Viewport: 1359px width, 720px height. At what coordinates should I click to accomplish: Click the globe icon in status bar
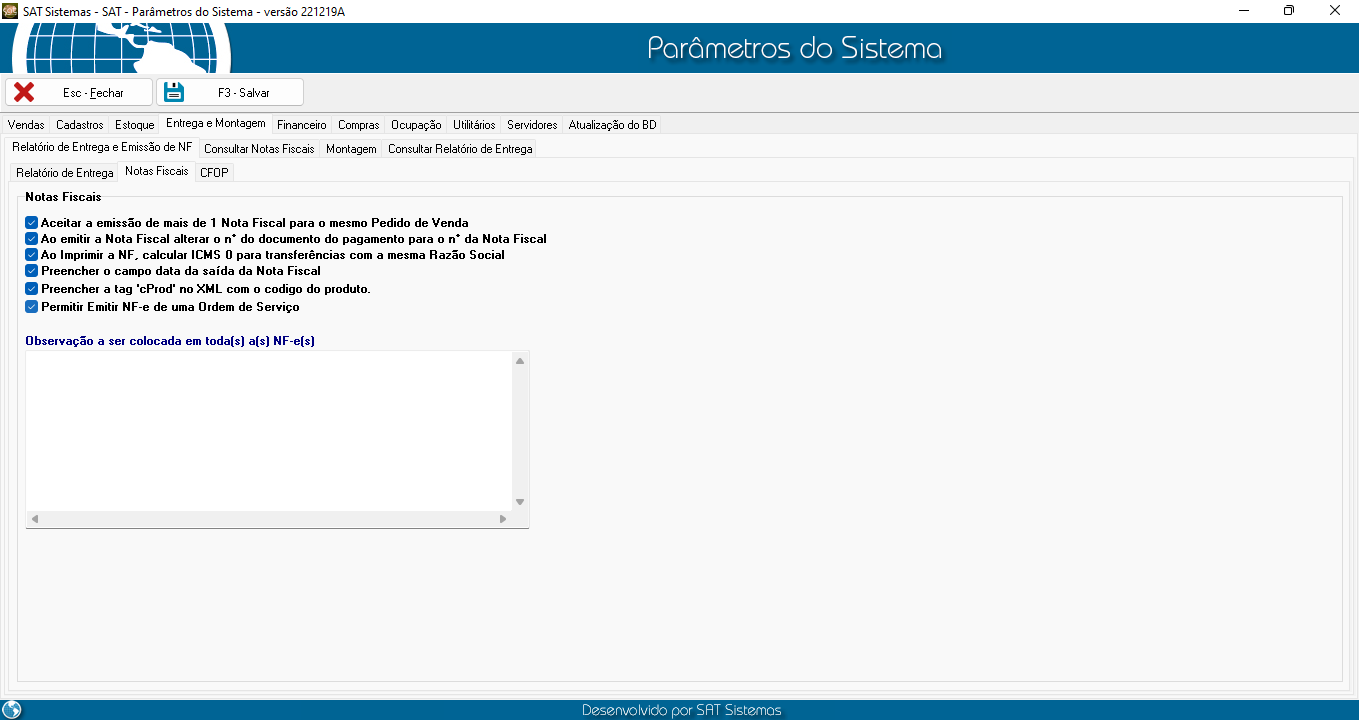(x=12, y=710)
